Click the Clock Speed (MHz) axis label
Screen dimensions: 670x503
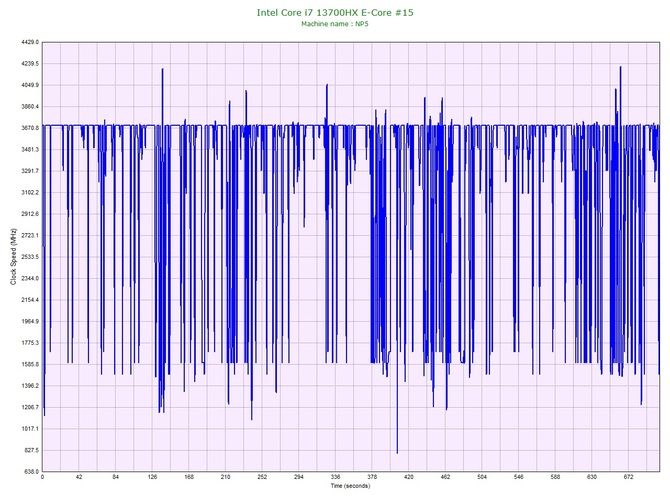(x=12, y=257)
